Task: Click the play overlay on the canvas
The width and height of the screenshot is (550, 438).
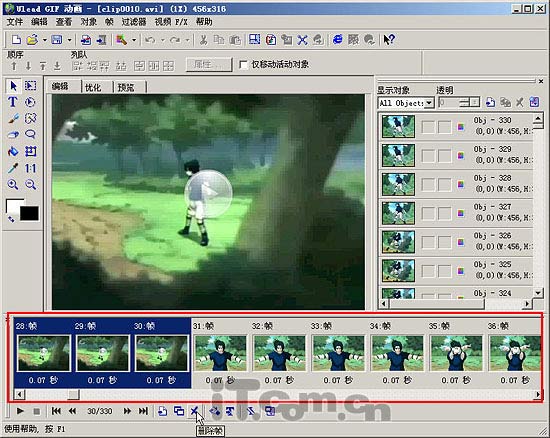Action: click(208, 193)
